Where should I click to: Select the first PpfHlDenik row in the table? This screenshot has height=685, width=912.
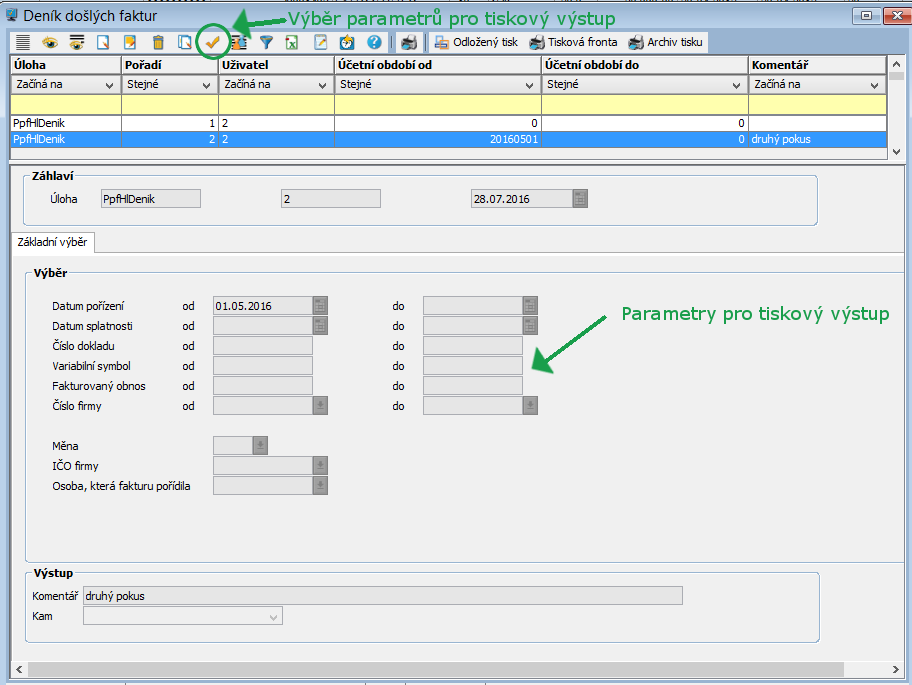(65, 123)
